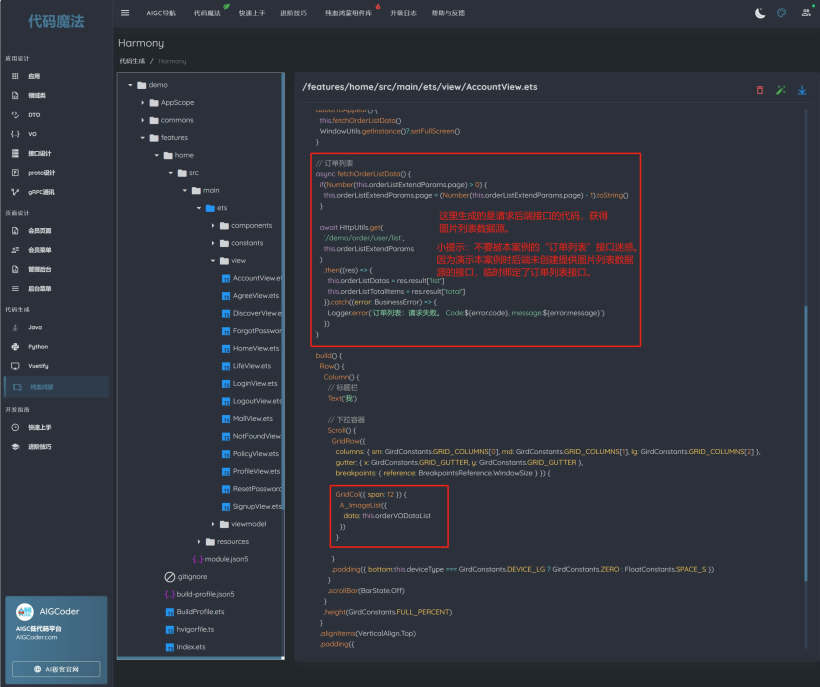Screen dimensions: 820x687
Task: Expand the viewmodel folder
Action: tap(213, 524)
